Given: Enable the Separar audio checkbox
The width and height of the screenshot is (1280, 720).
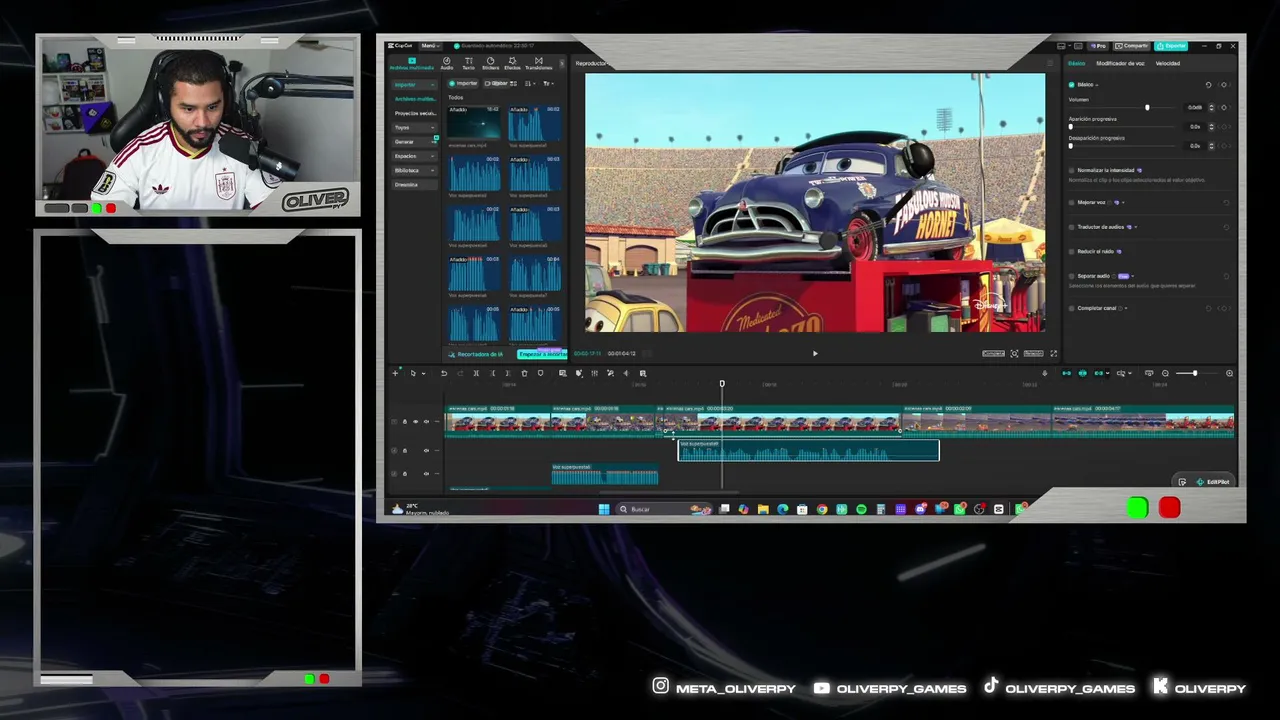Looking at the screenshot, I should 1072,276.
